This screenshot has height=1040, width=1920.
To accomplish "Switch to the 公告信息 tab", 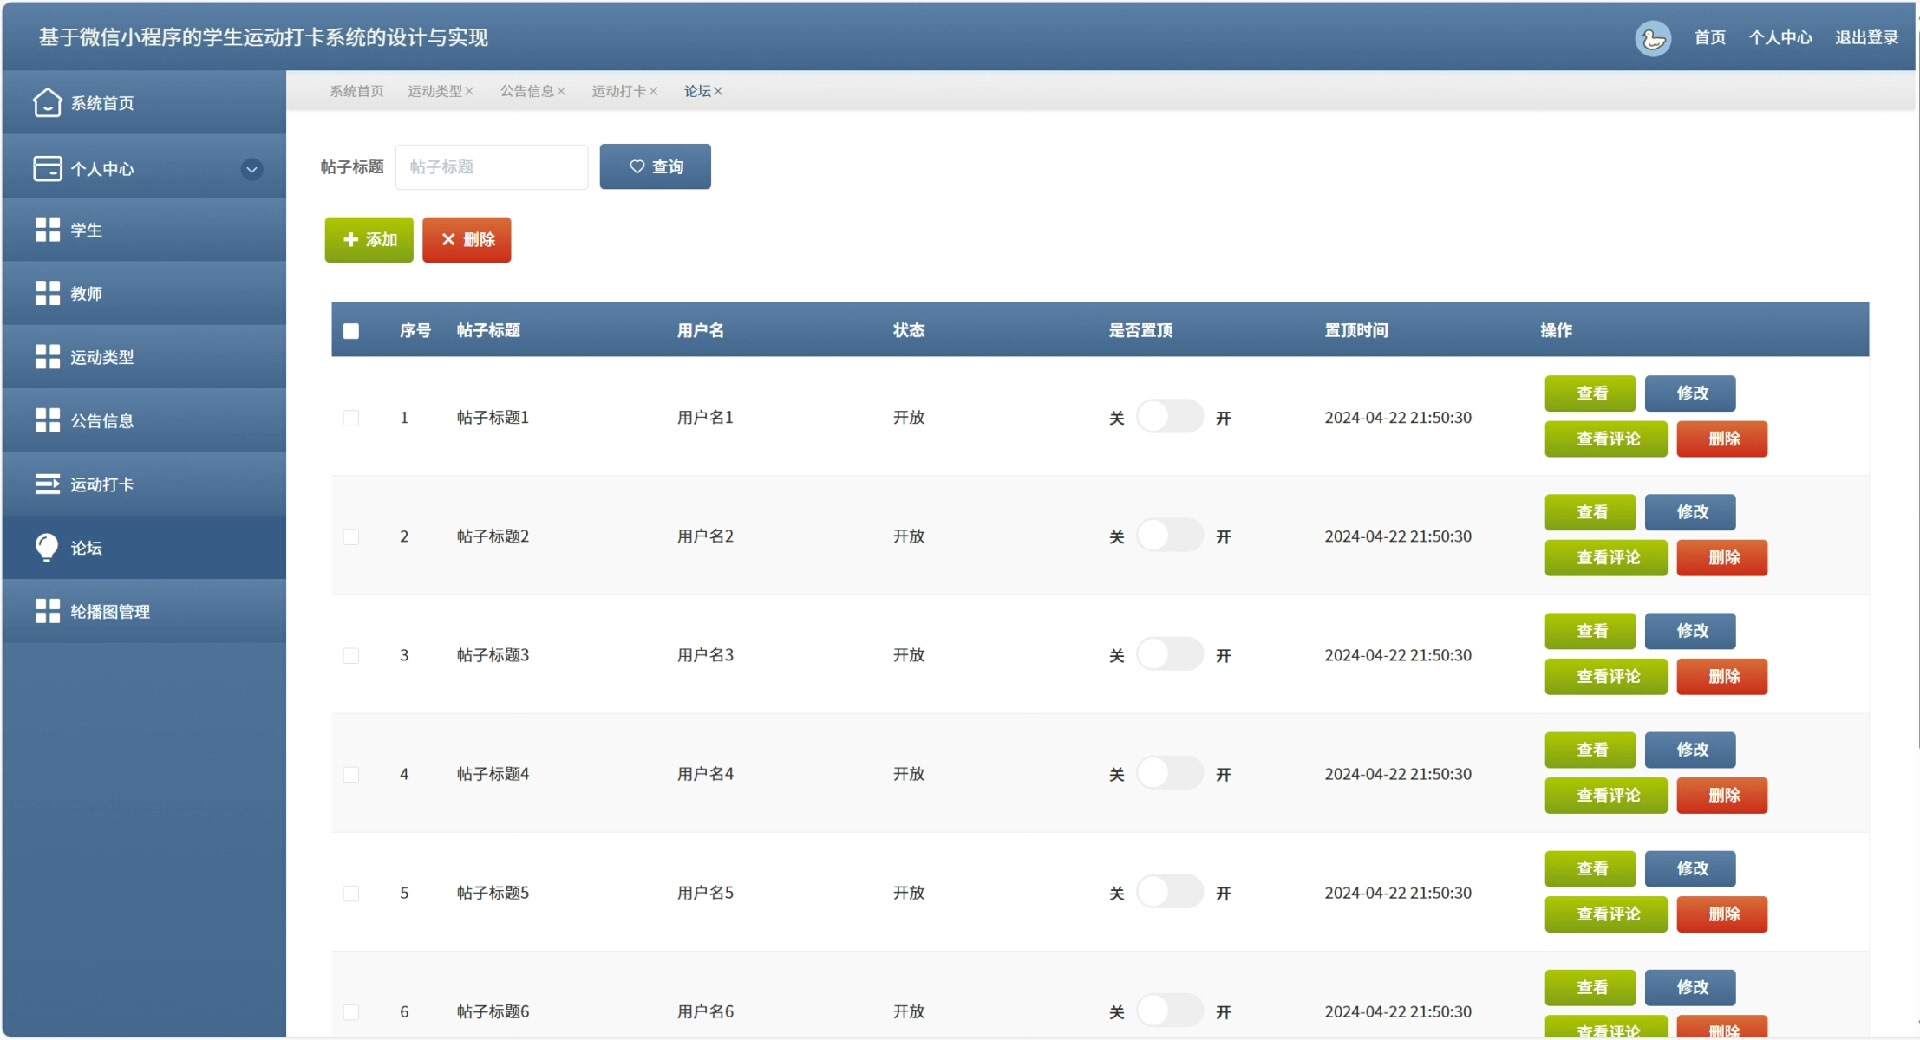I will (x=526, y=91).
